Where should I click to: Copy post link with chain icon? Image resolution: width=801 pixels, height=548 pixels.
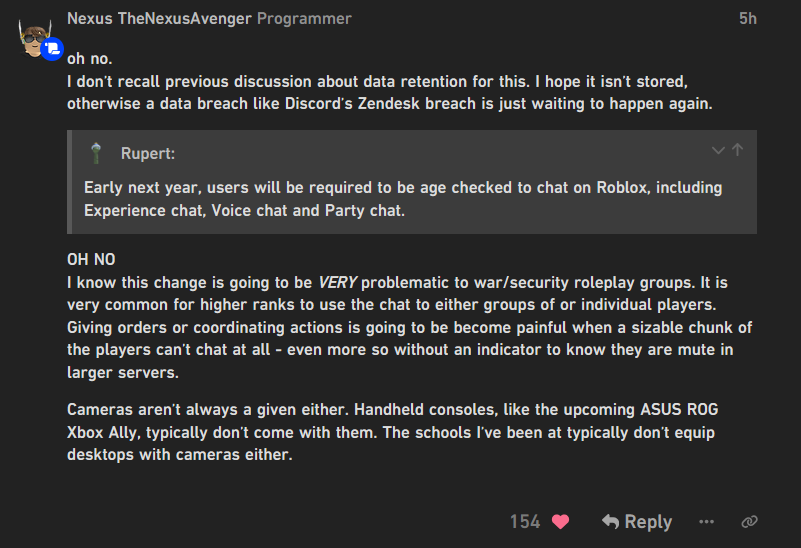(748, 521)
